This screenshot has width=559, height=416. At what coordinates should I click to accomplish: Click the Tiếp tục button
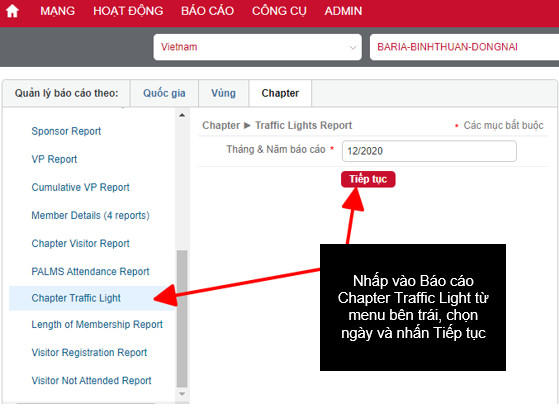[x=368, y=179]
